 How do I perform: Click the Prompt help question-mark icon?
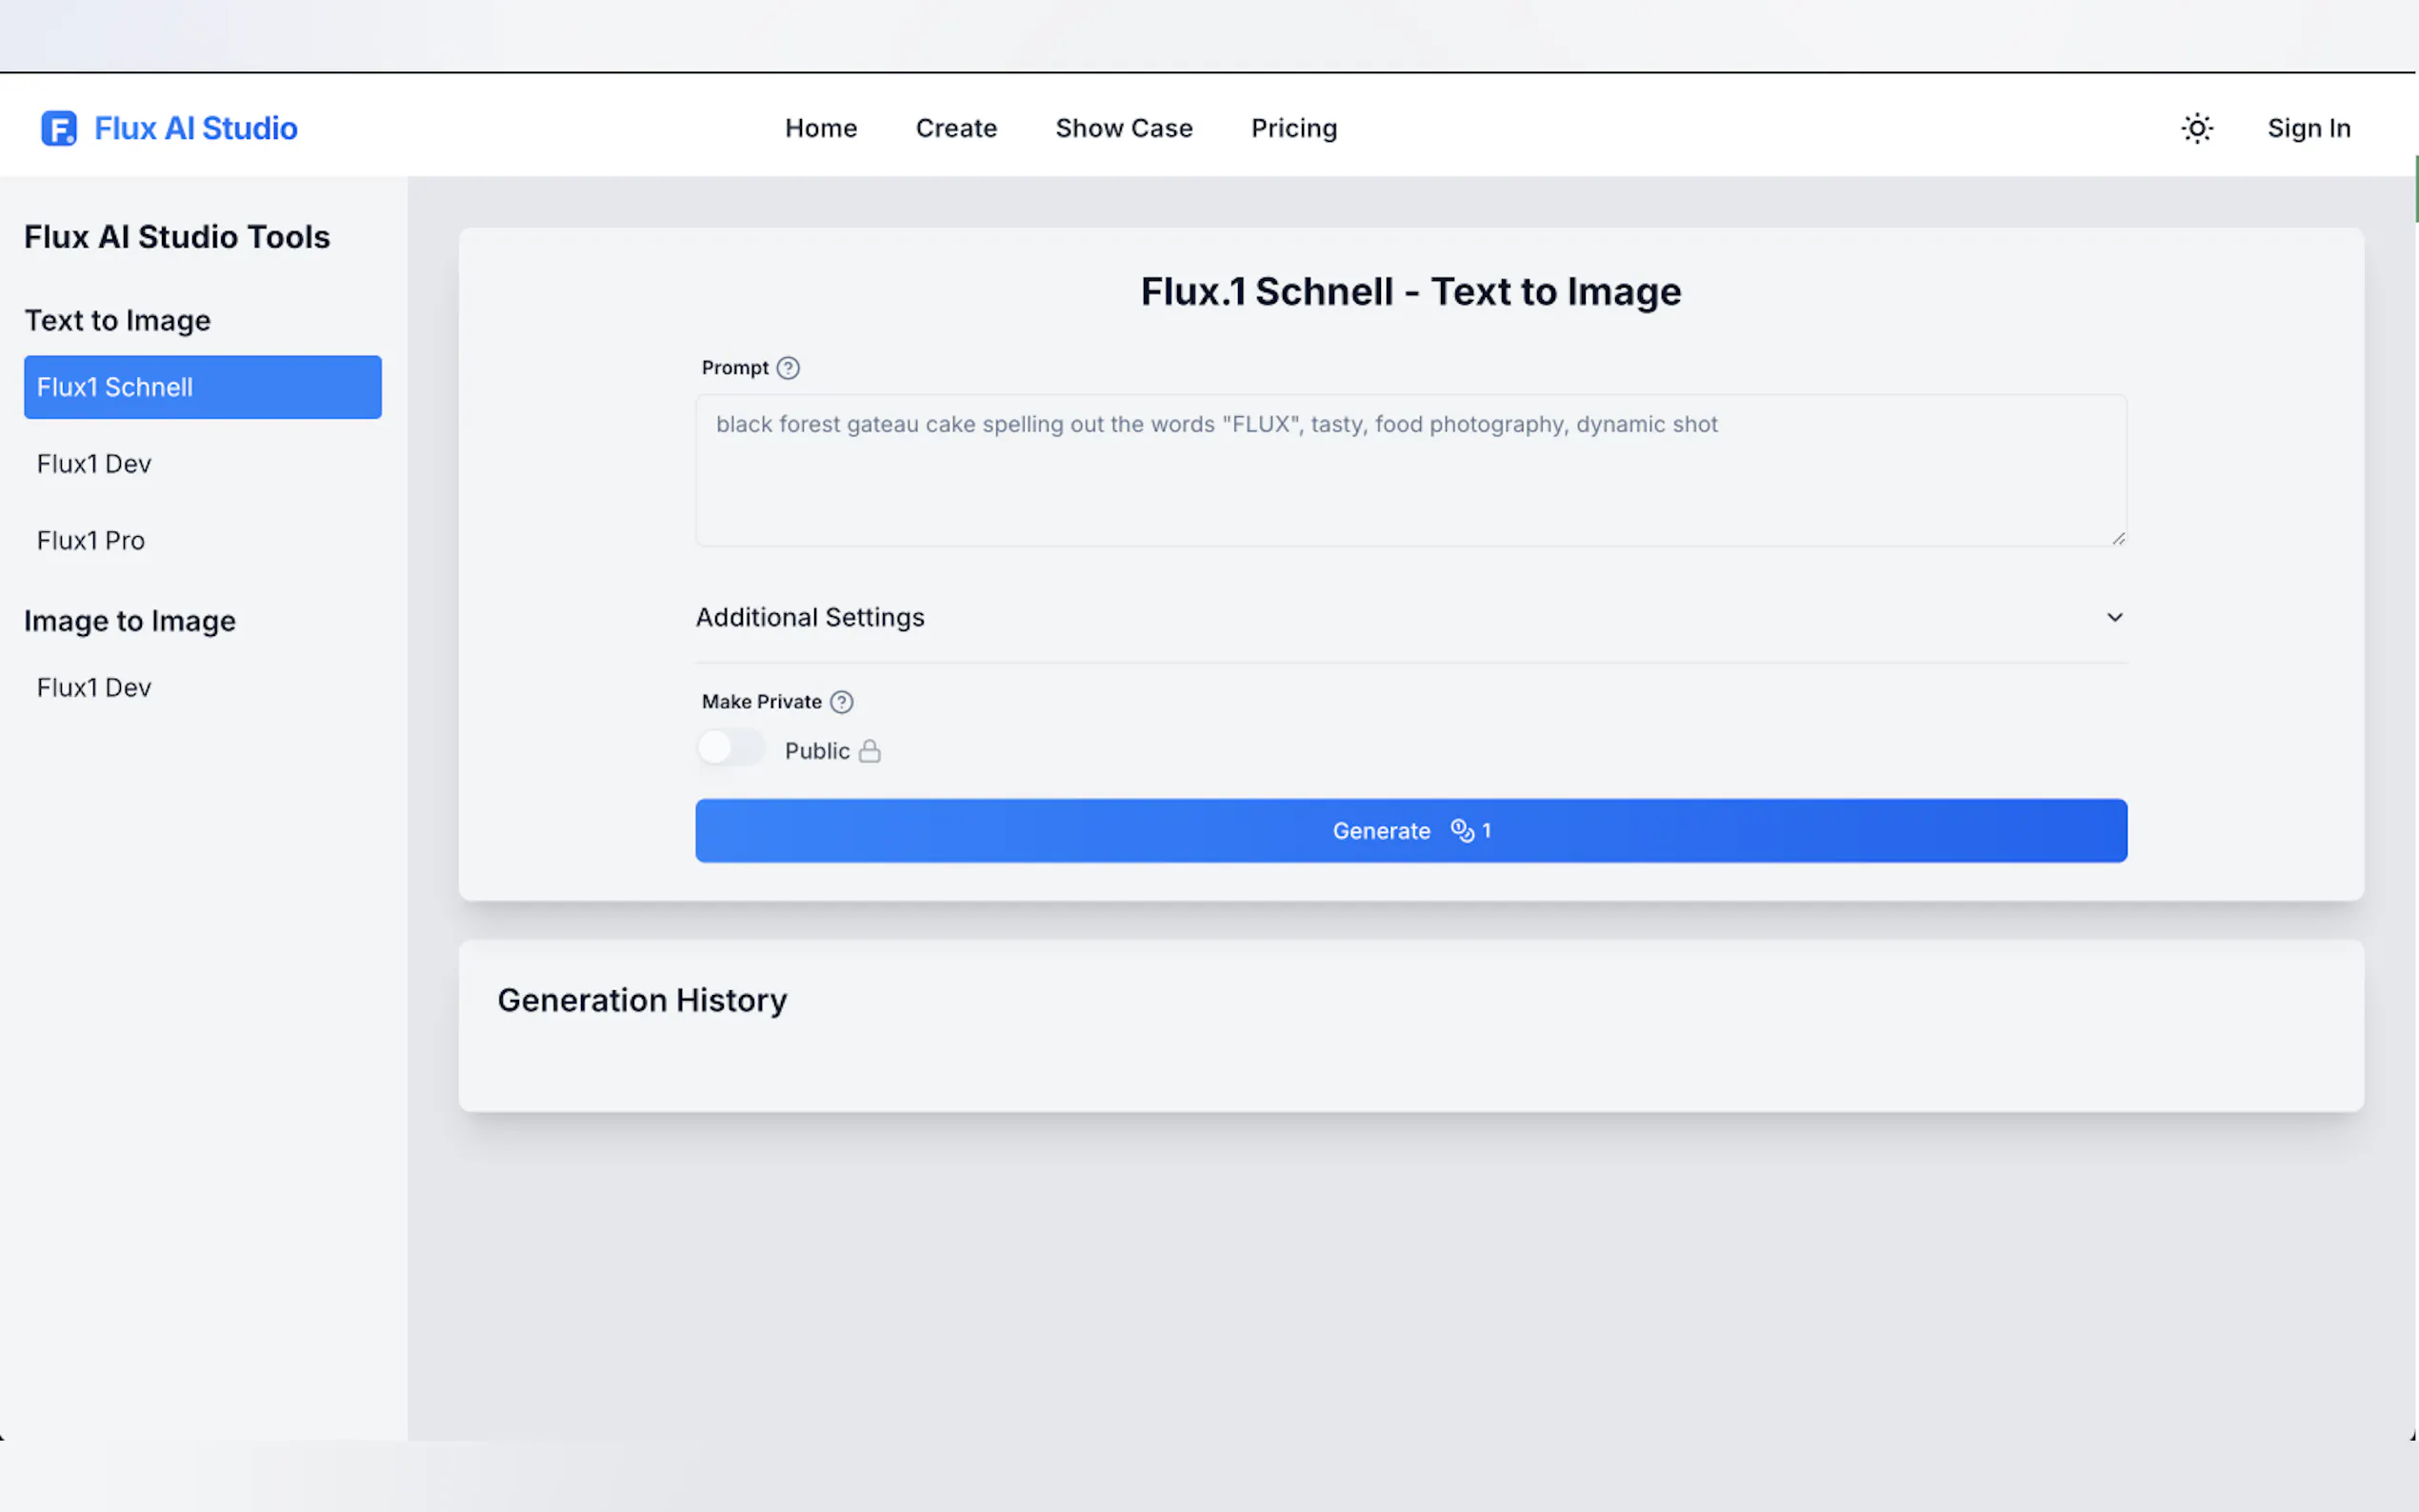(x=788, y=368)
